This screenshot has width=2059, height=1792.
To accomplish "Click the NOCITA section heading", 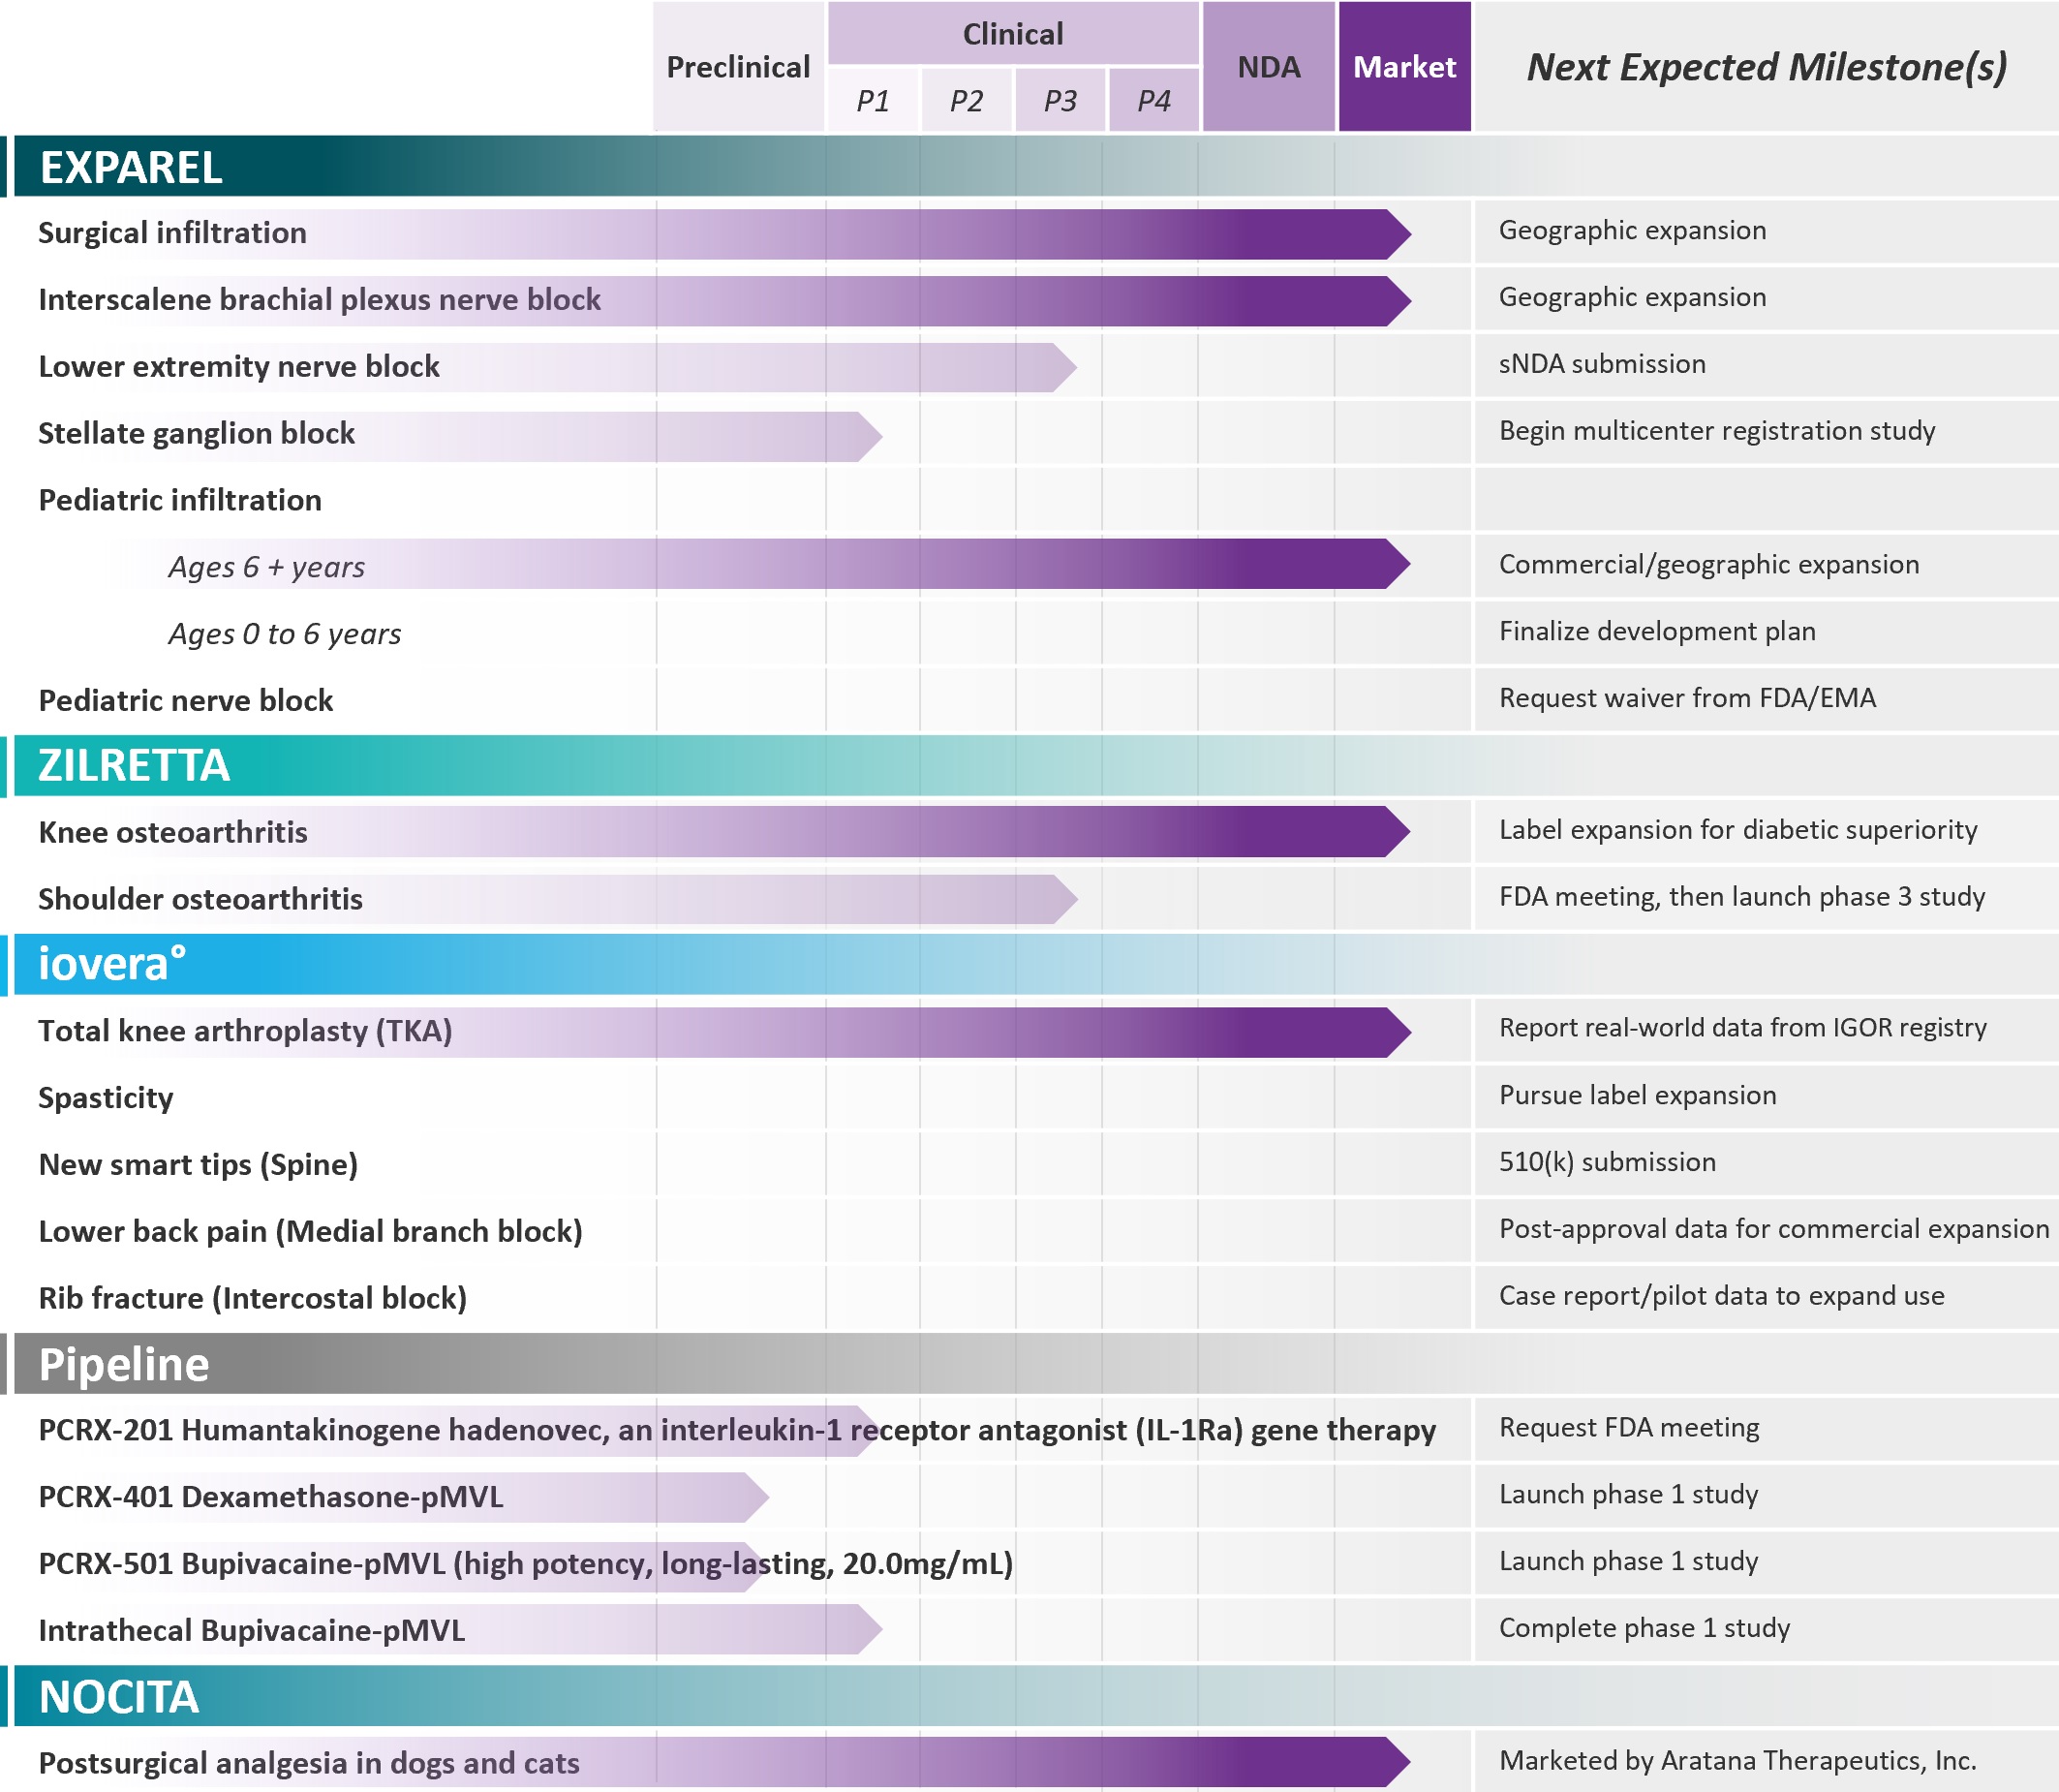I will click(x=119, y=1697).
